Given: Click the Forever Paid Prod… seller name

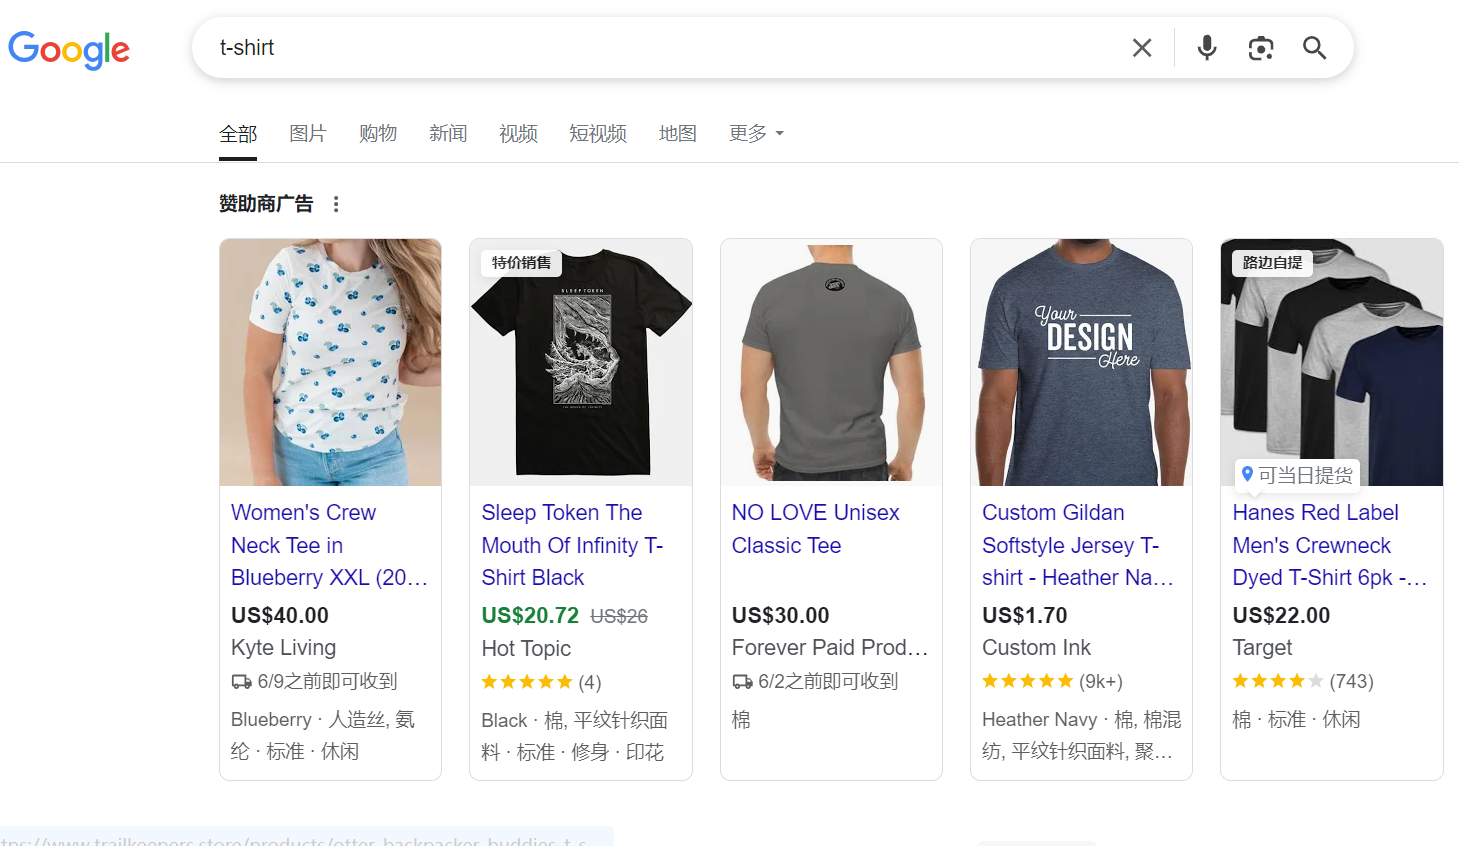Looking at the screenshot, I should coord(830,648).
